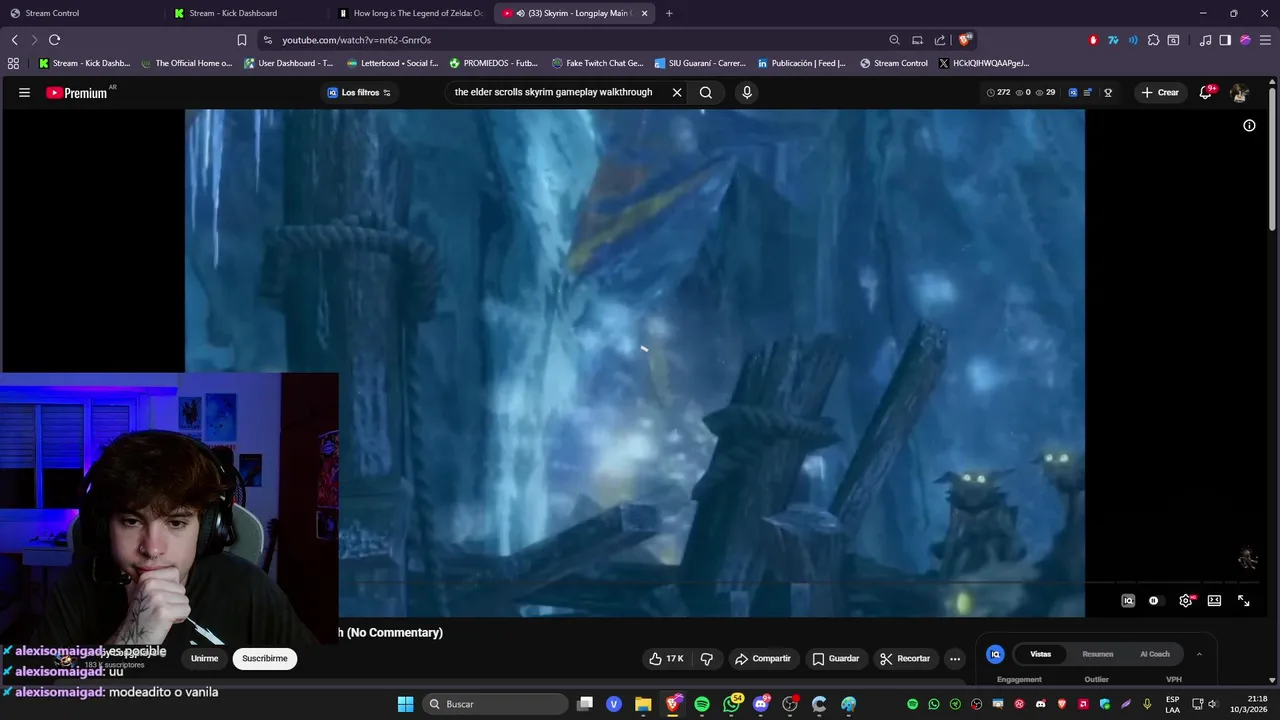Screen dimensions: 1280x720
Task: Select the Resumen tab in vidIQ panel
Action: [x=1098, y=654]
